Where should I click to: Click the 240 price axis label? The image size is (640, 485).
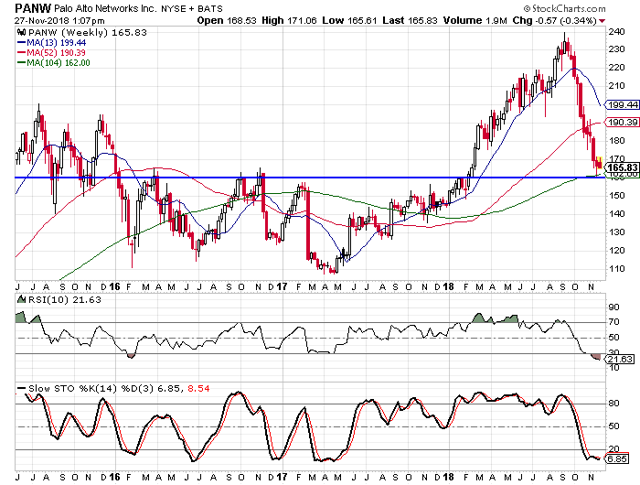(x=617, y=32)
